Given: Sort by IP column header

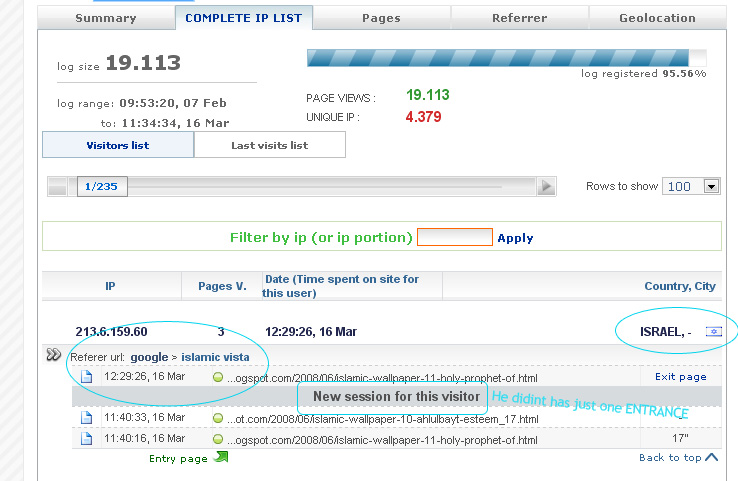Looking at the screenshot, I should click(x=110, y=286).
